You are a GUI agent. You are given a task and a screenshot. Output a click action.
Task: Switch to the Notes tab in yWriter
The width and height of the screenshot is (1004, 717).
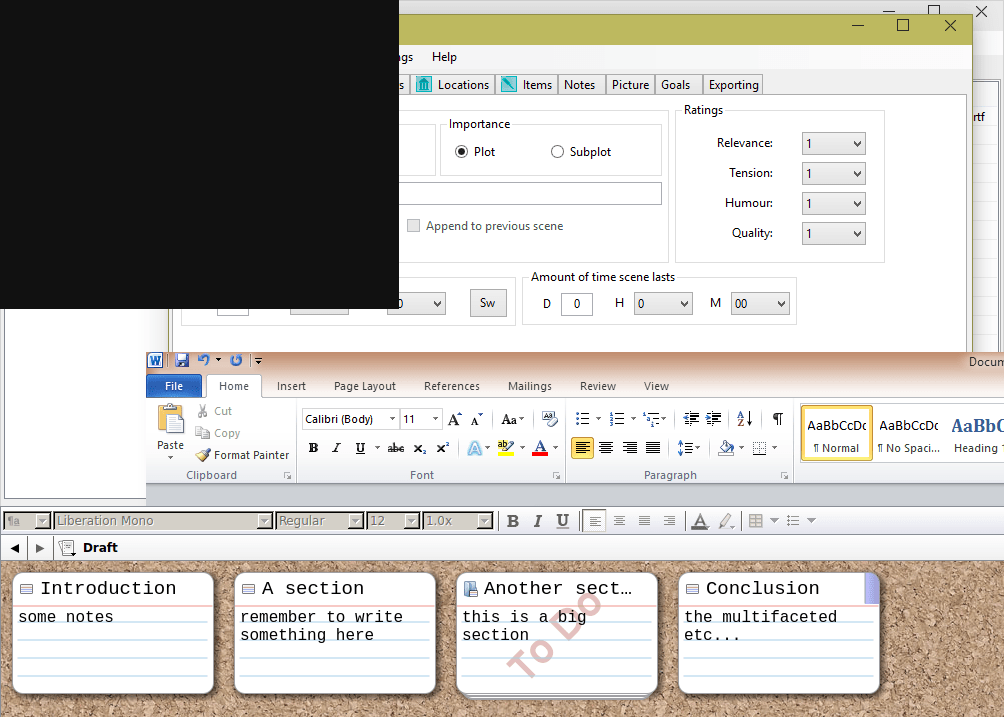point(579,85)
